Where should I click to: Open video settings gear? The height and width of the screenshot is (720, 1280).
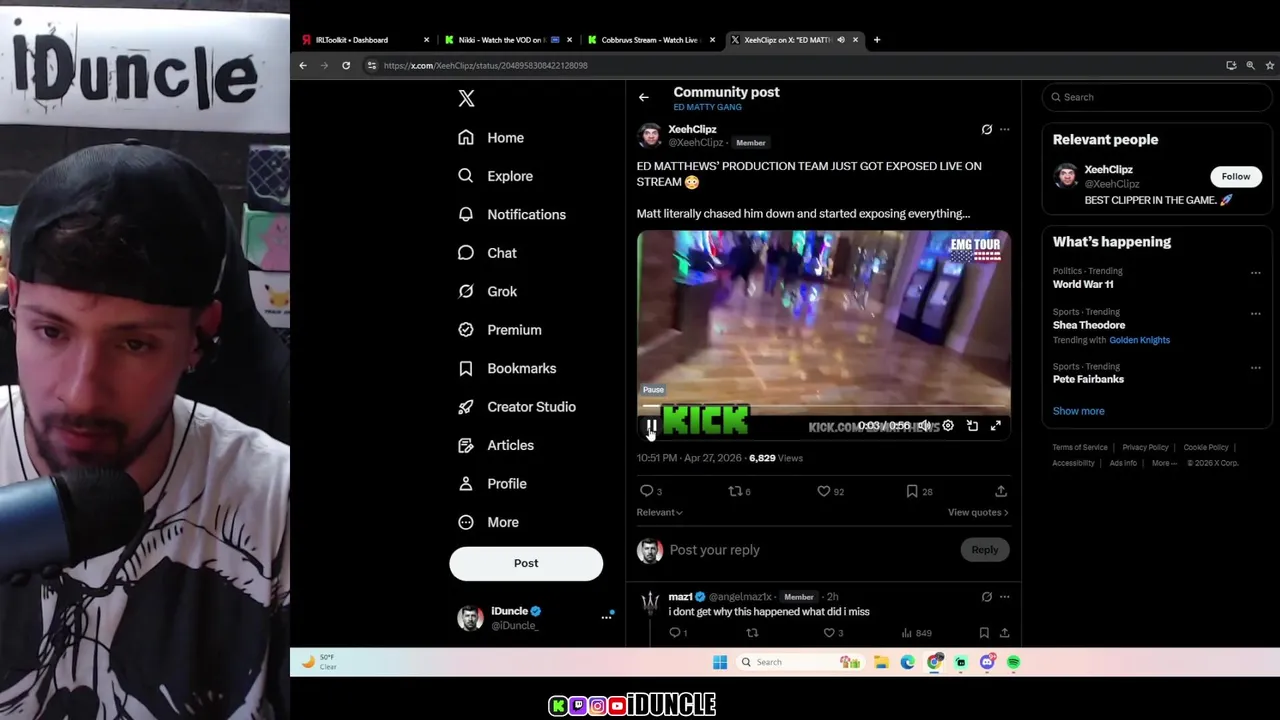(x=948, y=426)
